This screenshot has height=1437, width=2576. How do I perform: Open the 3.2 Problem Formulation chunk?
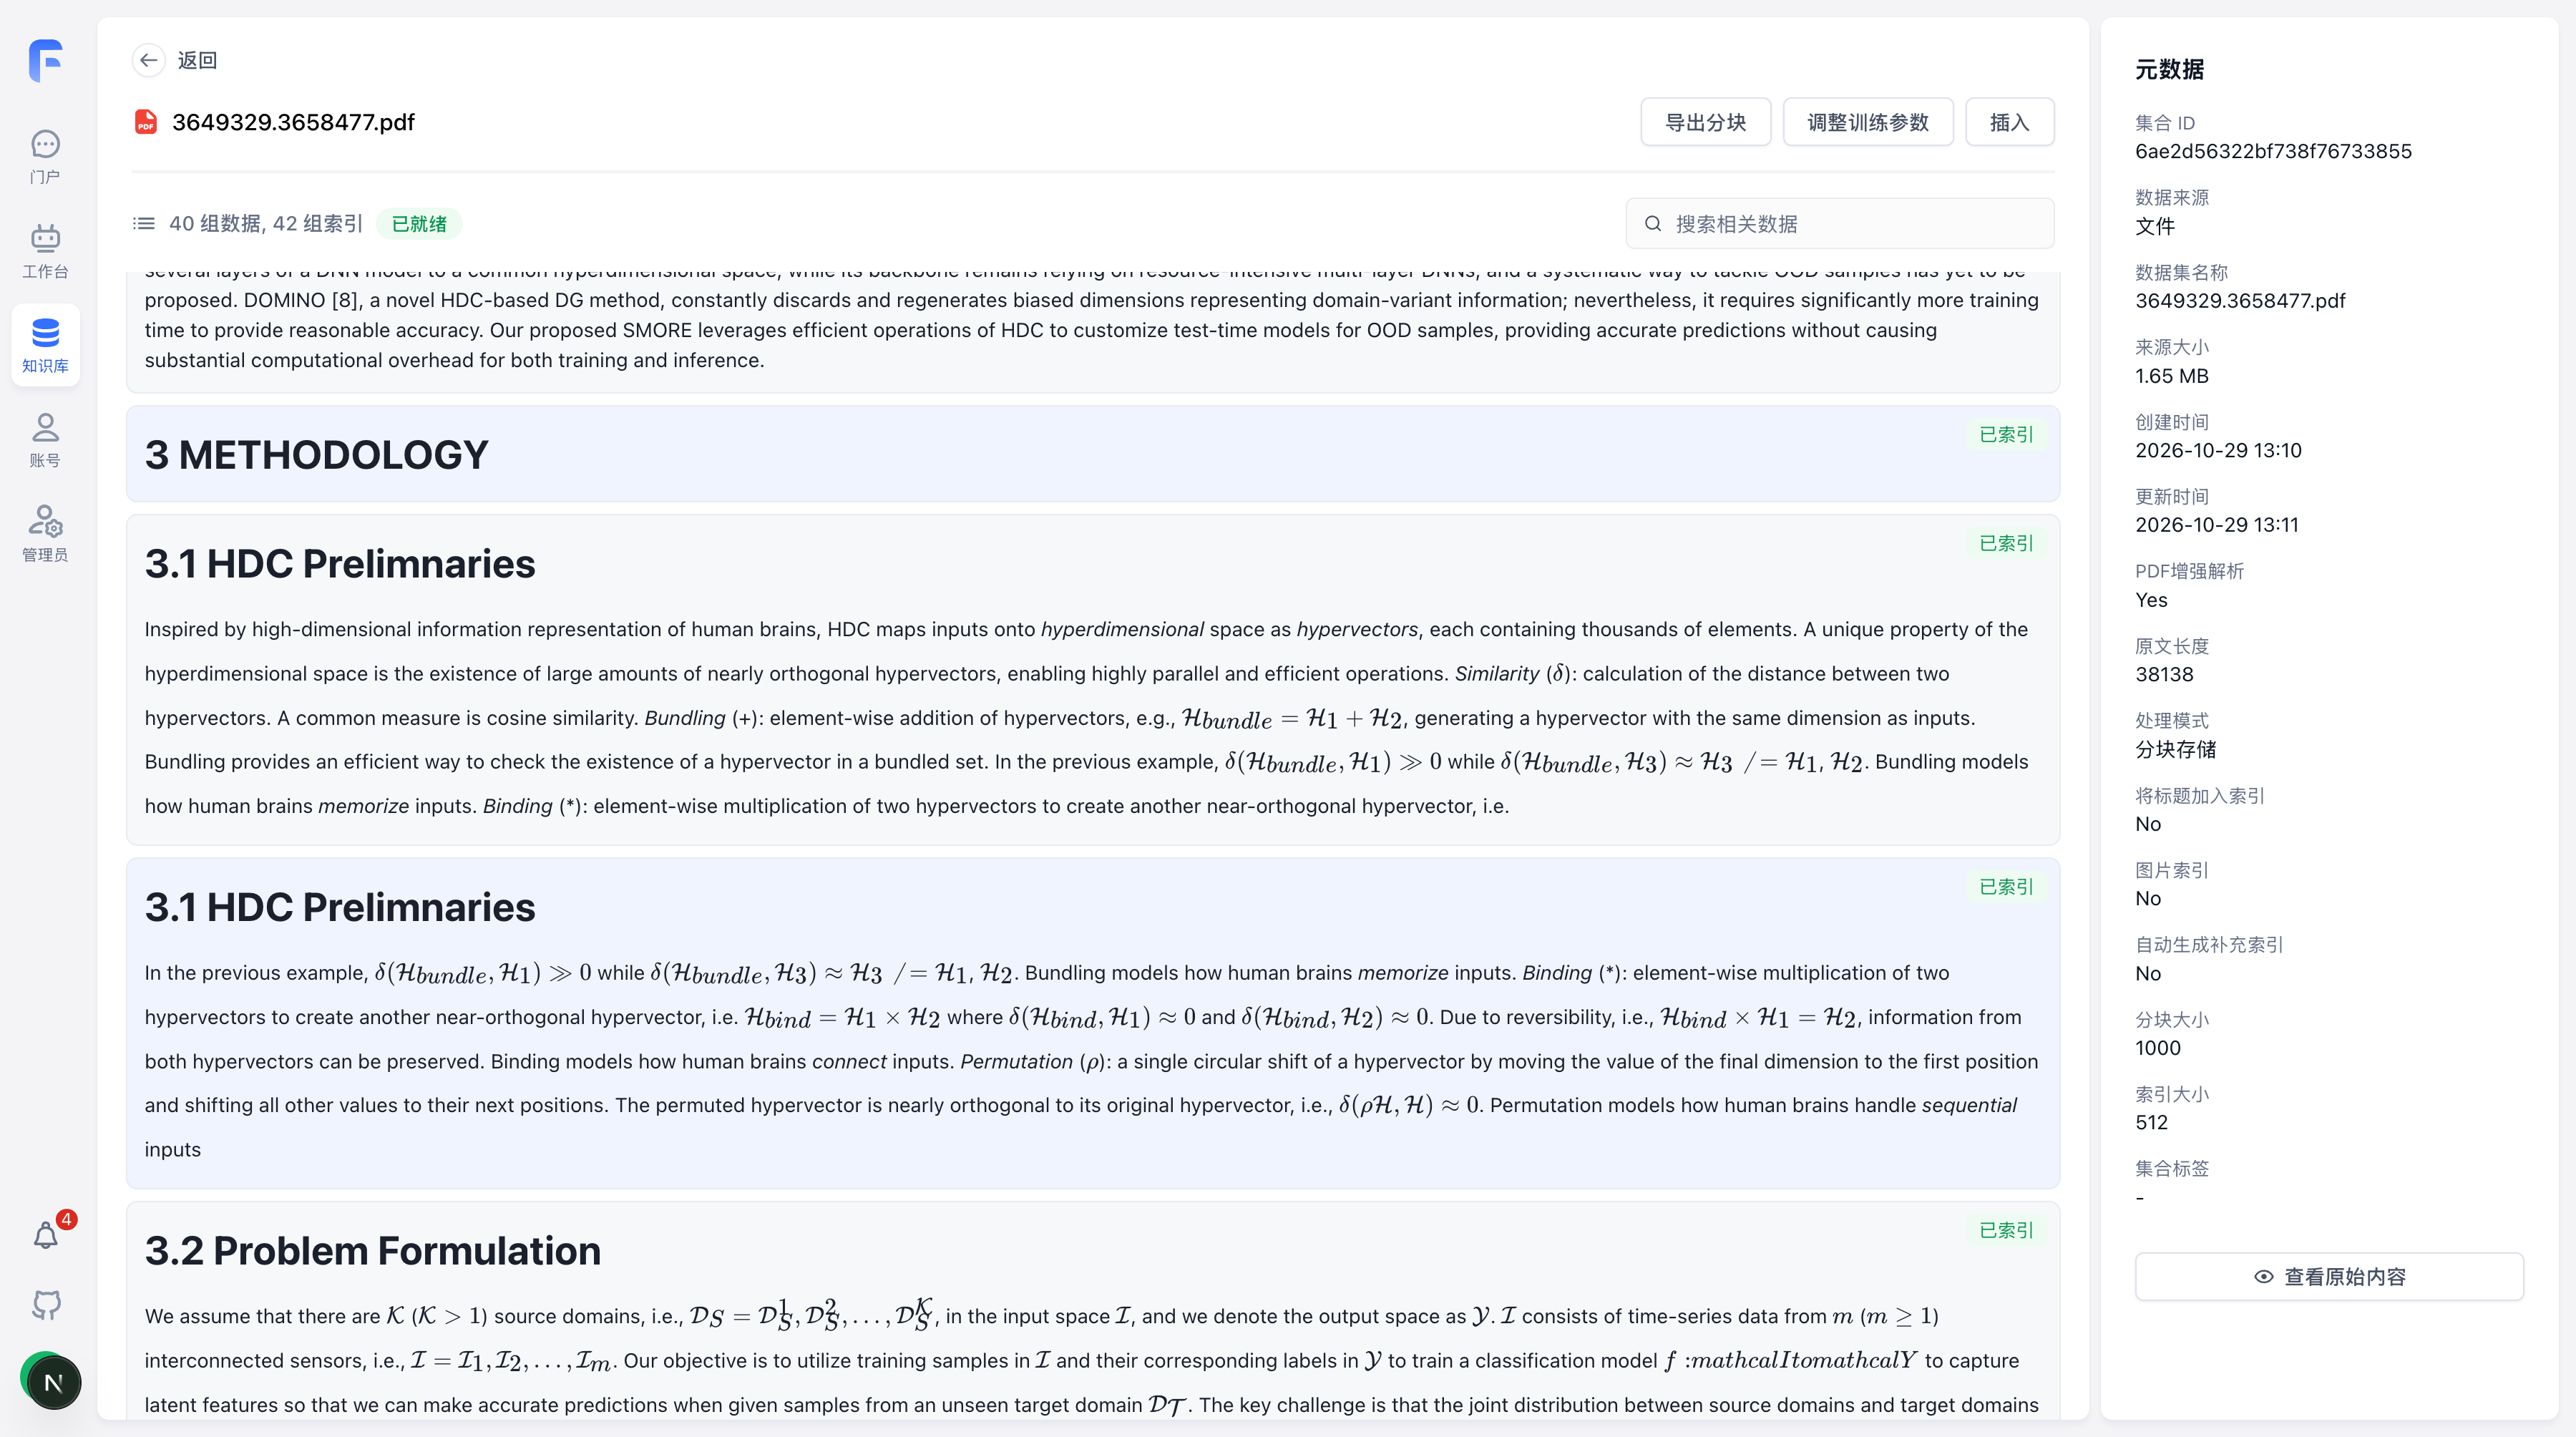1092,1310
